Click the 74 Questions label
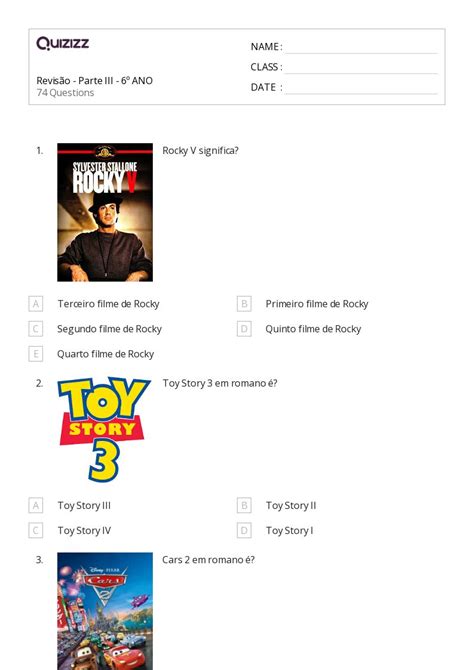The height and width of the screenshot is (670, 474). (x=65, y=93)
